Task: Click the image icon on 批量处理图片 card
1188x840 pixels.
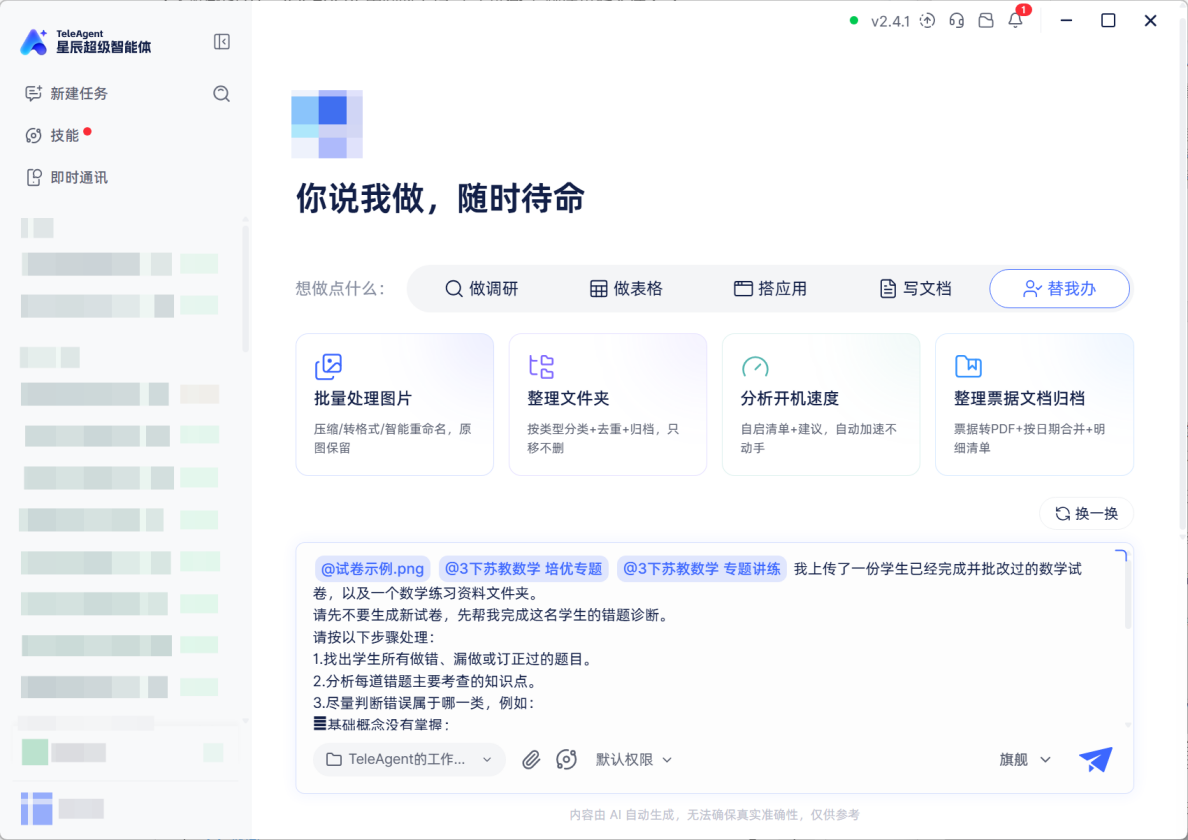Action: (328, 367)
